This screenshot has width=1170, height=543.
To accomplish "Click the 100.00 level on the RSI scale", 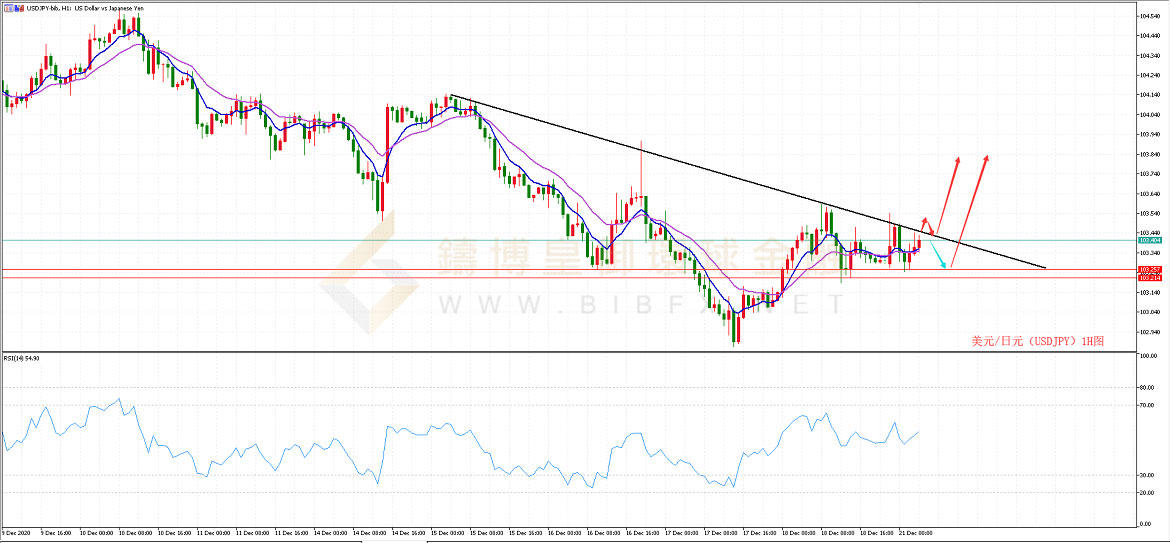I will (1148, 356).
